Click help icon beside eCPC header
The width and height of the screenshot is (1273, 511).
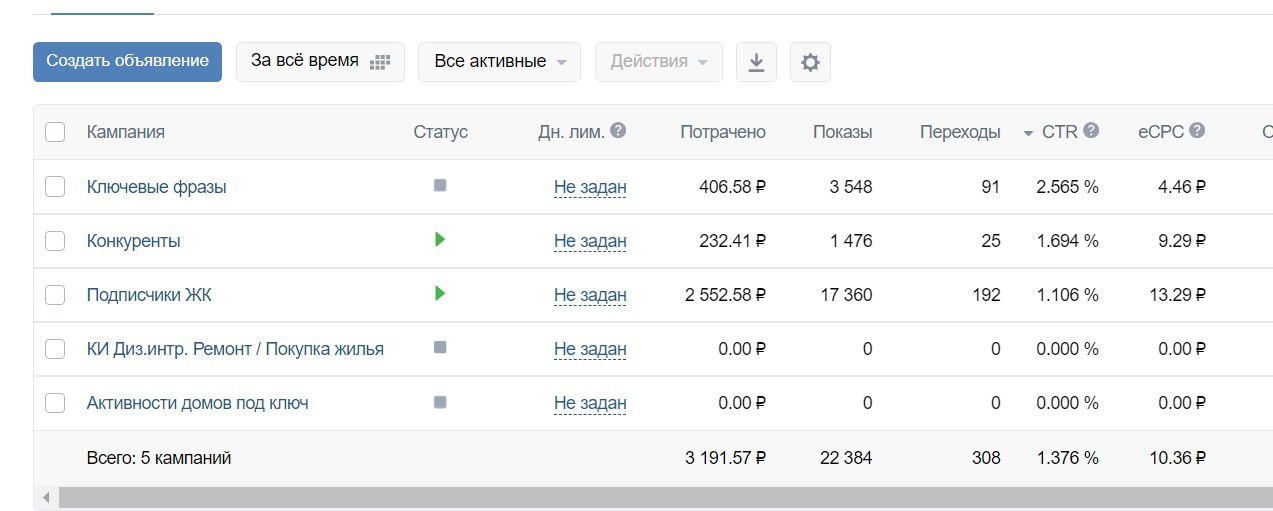pyautogui.click(x=1197, y=130)
